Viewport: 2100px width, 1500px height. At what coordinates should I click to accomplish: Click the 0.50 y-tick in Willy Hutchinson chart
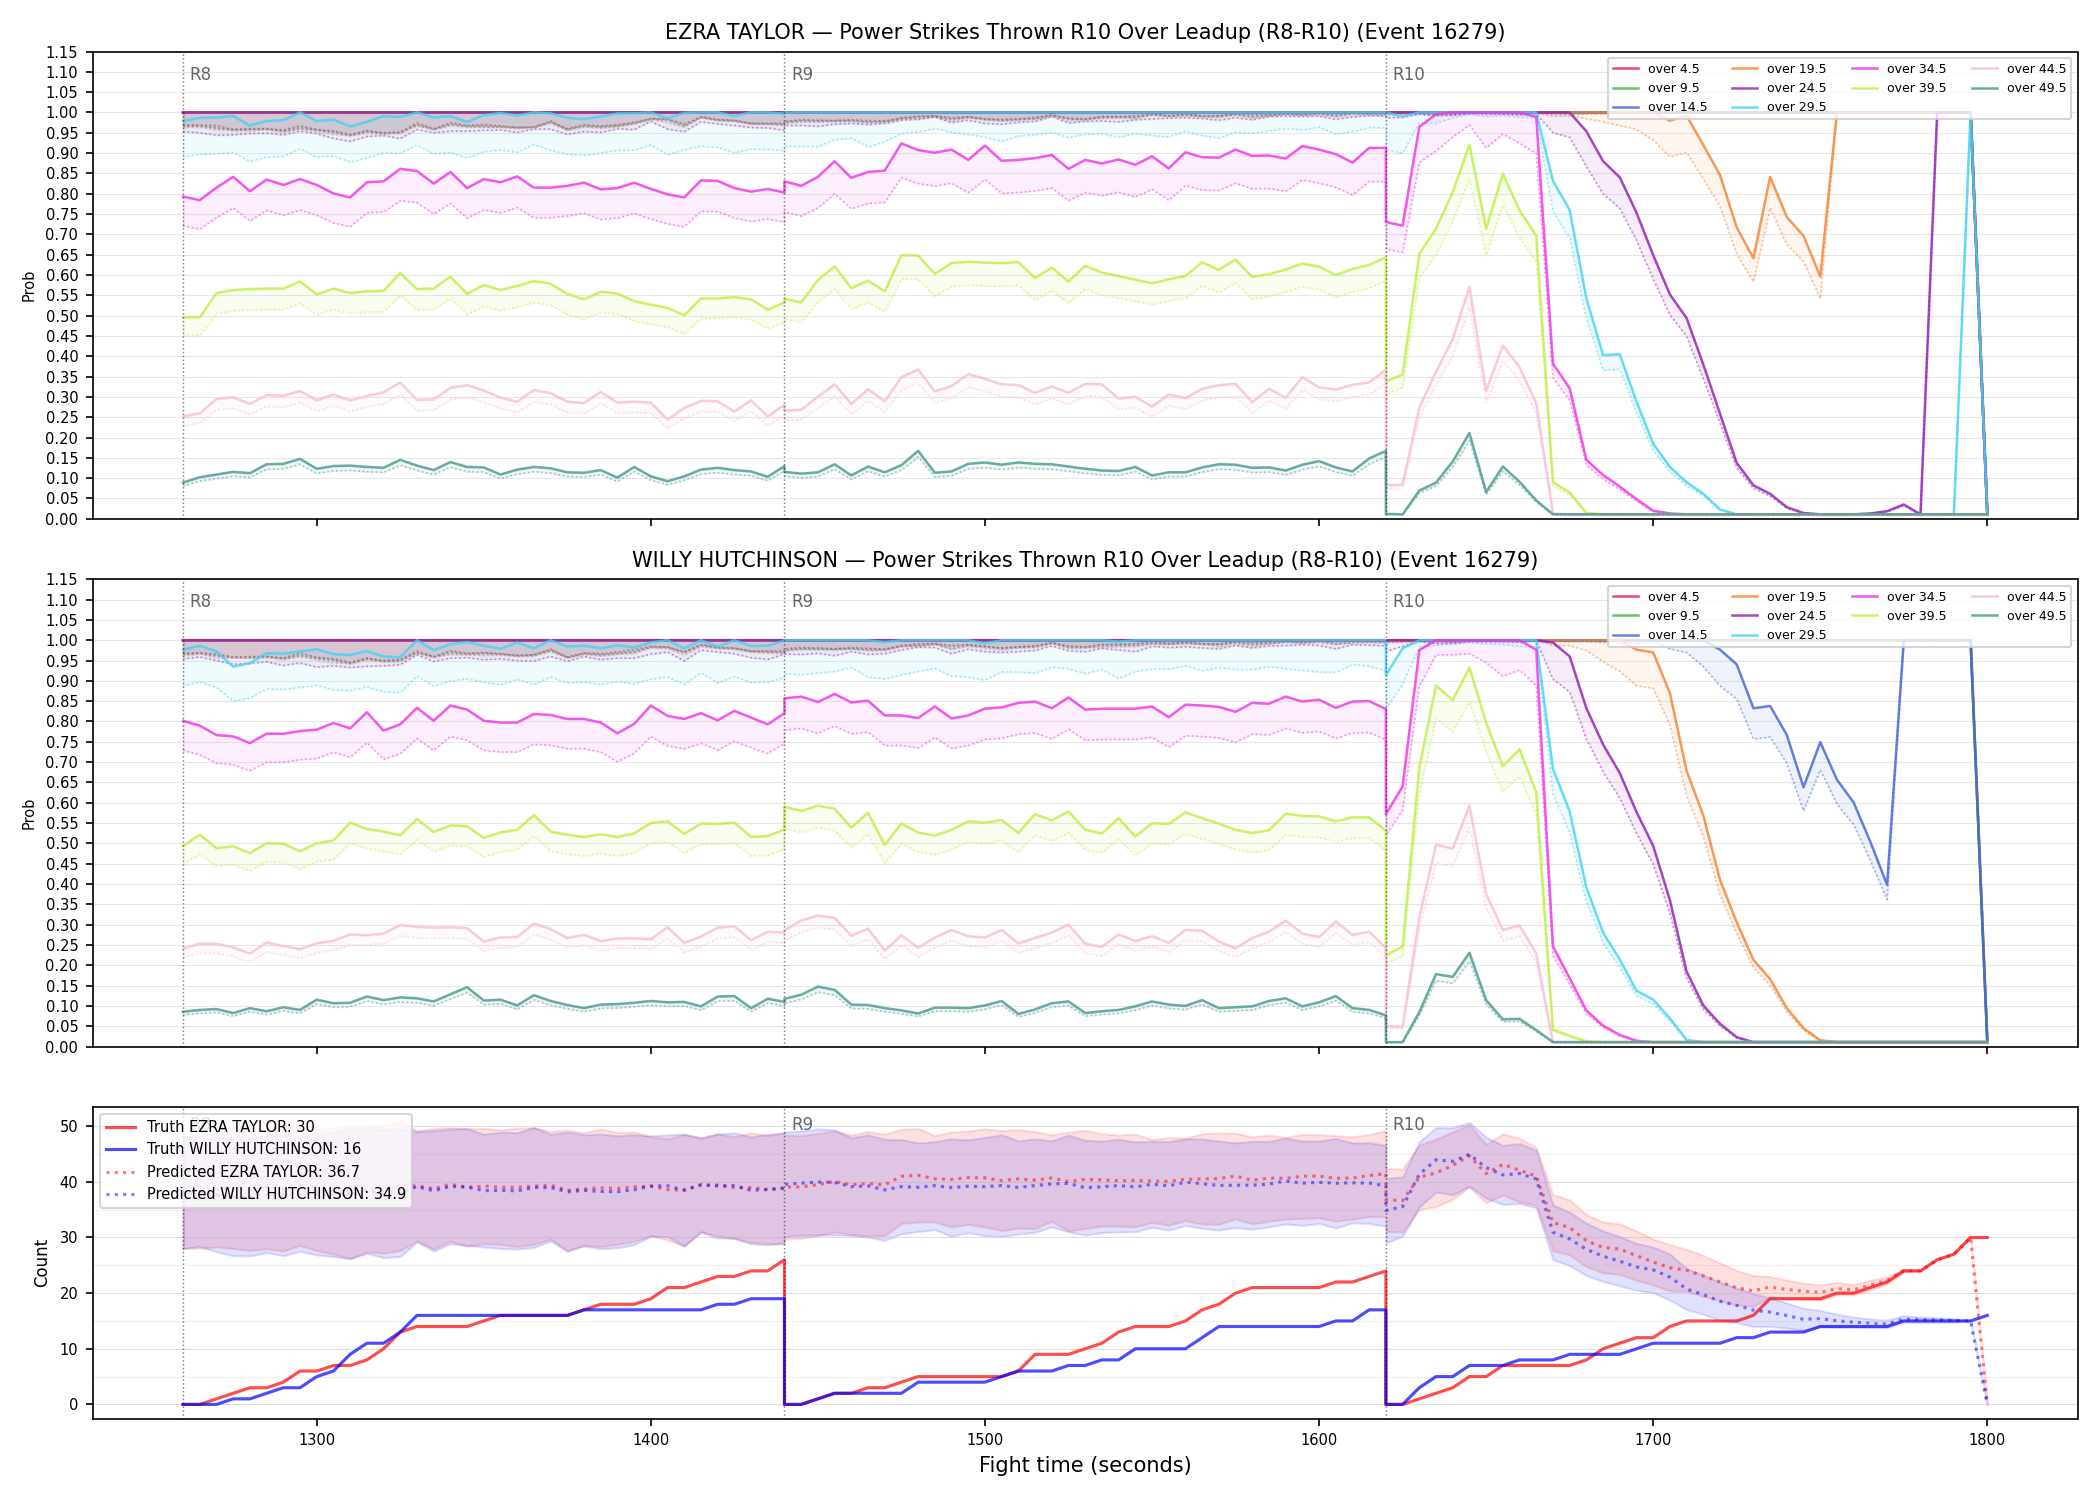[x=62, y=844]
